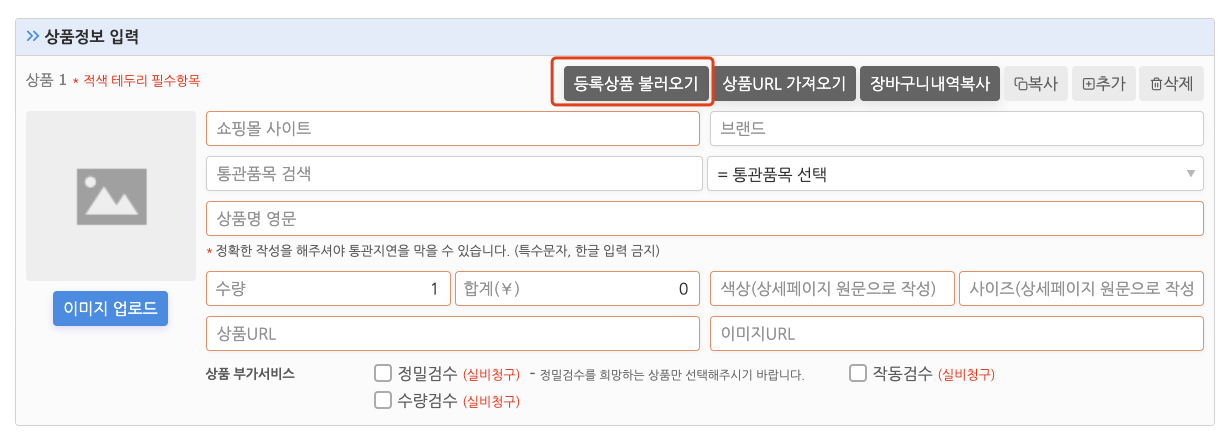The image size is (1232, 436).
Task: Focus the 쇼핑몰 사이트 input field
Action: pyautogui.click(x=453, y=128)
